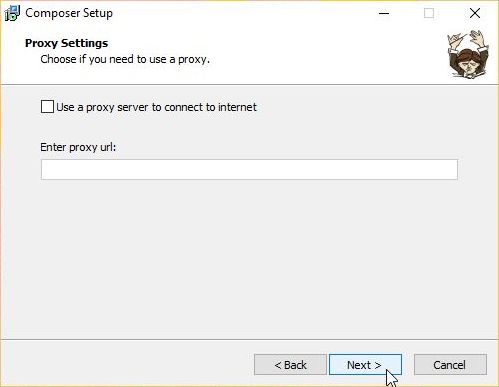Enable the proxy server checkbox

click(47, 107)
